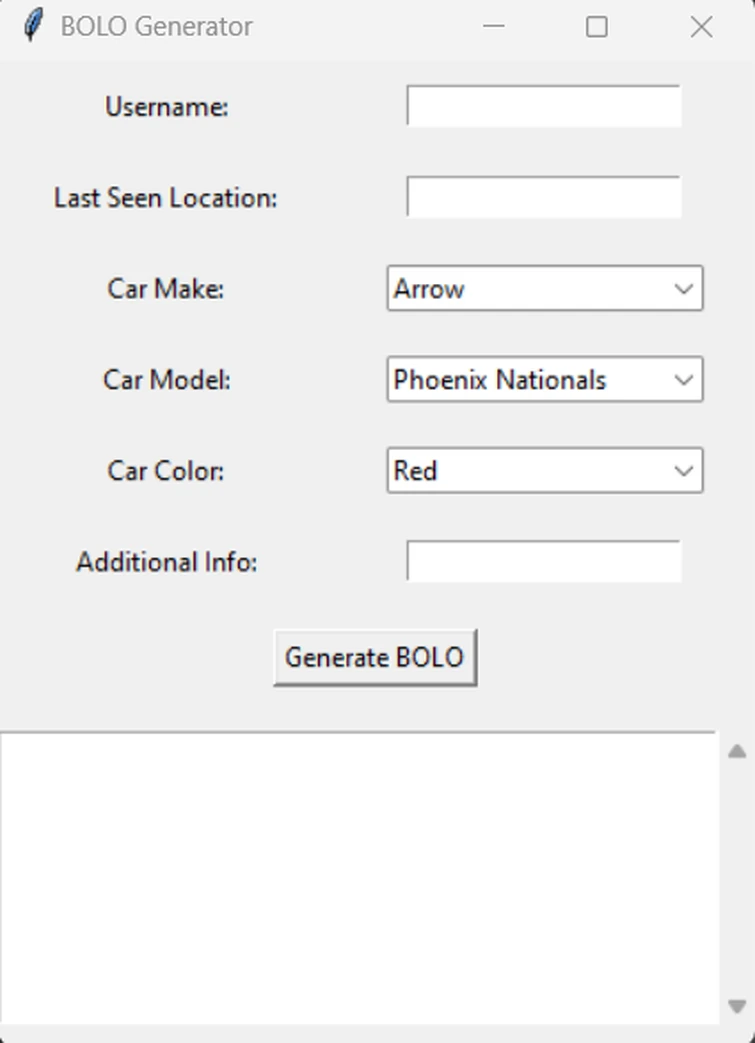Screen dimensions: 755x1043
Task: Click the Generate BOLO button
Action: 373,657
